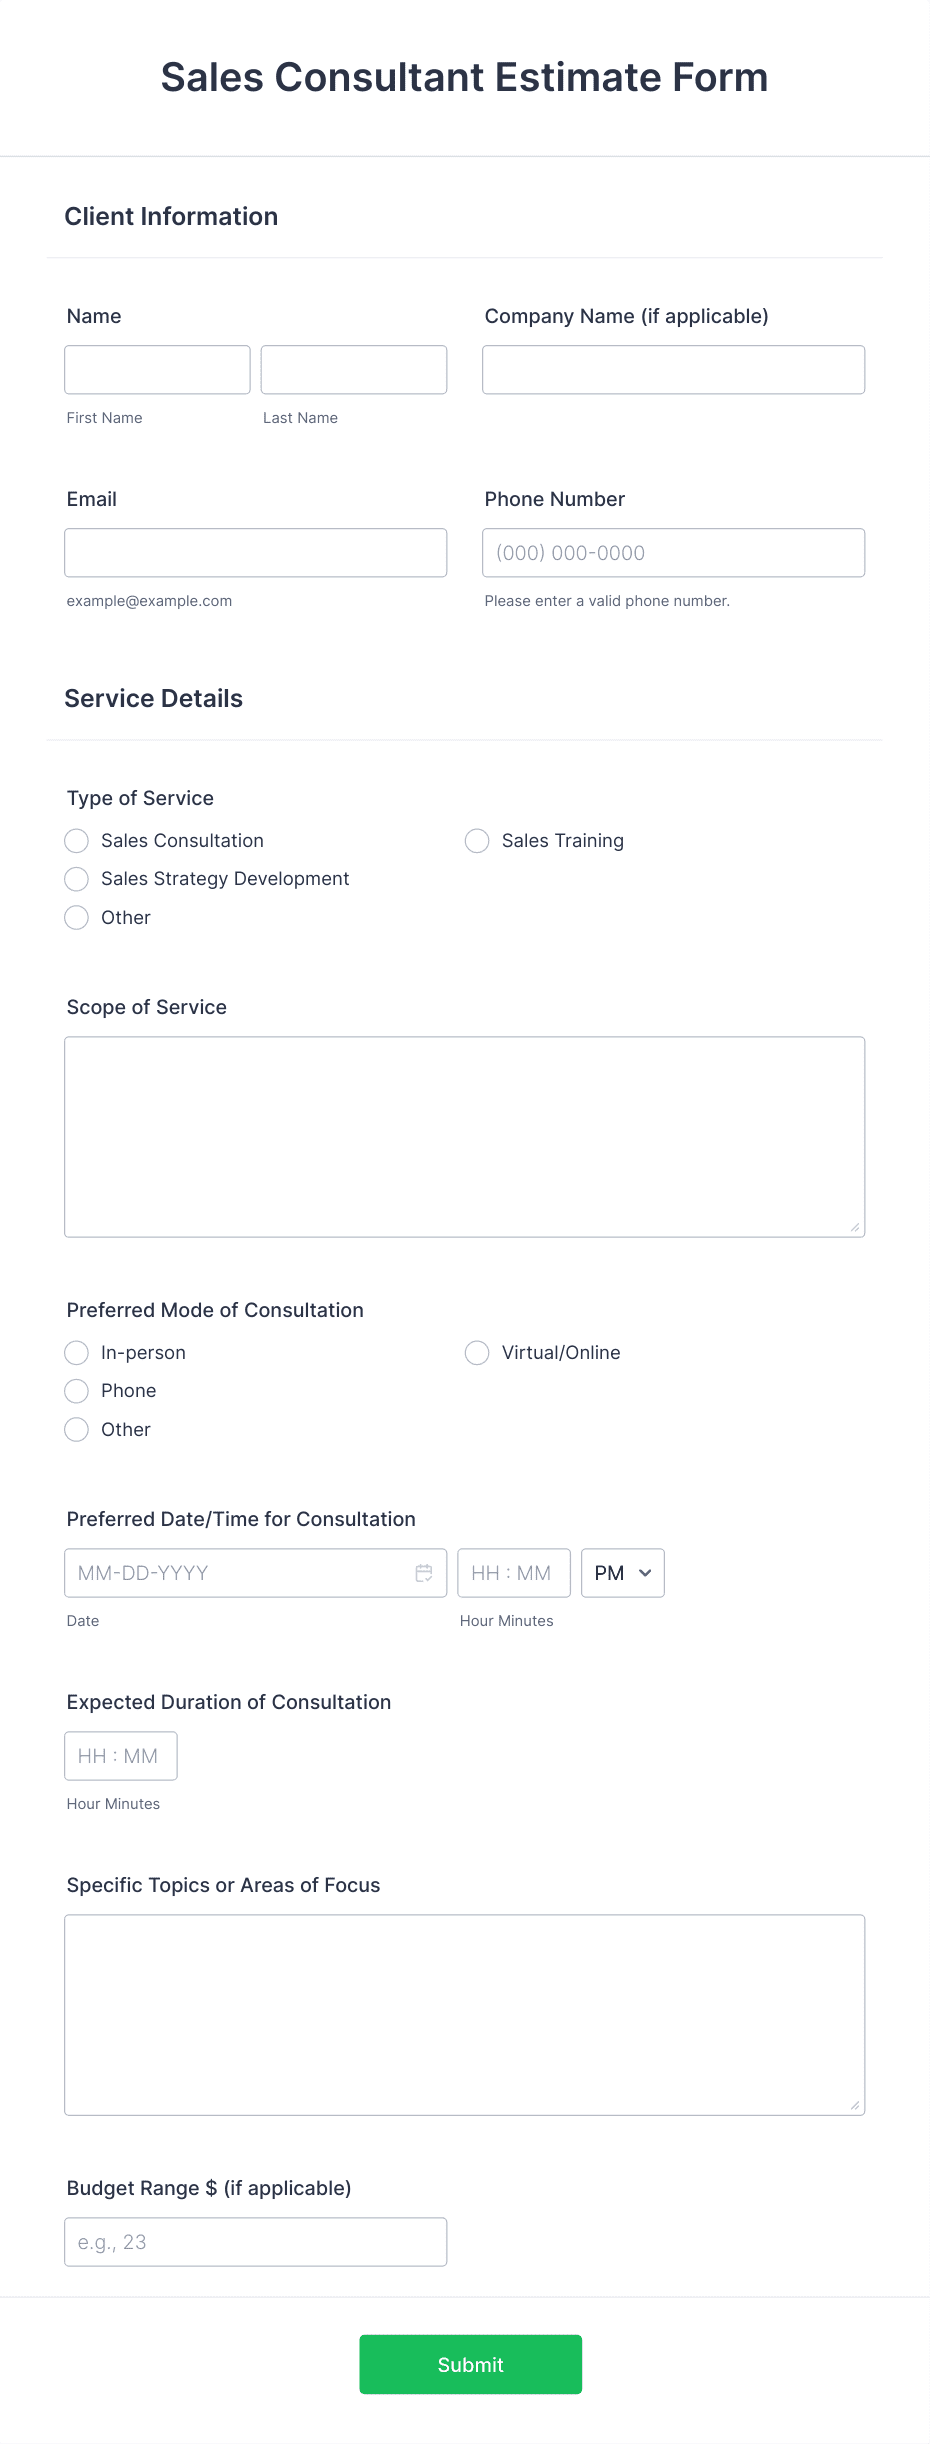Select Sales Strategy Development option
This screenshot has width=930, height=2444.
tap(76, 878)
